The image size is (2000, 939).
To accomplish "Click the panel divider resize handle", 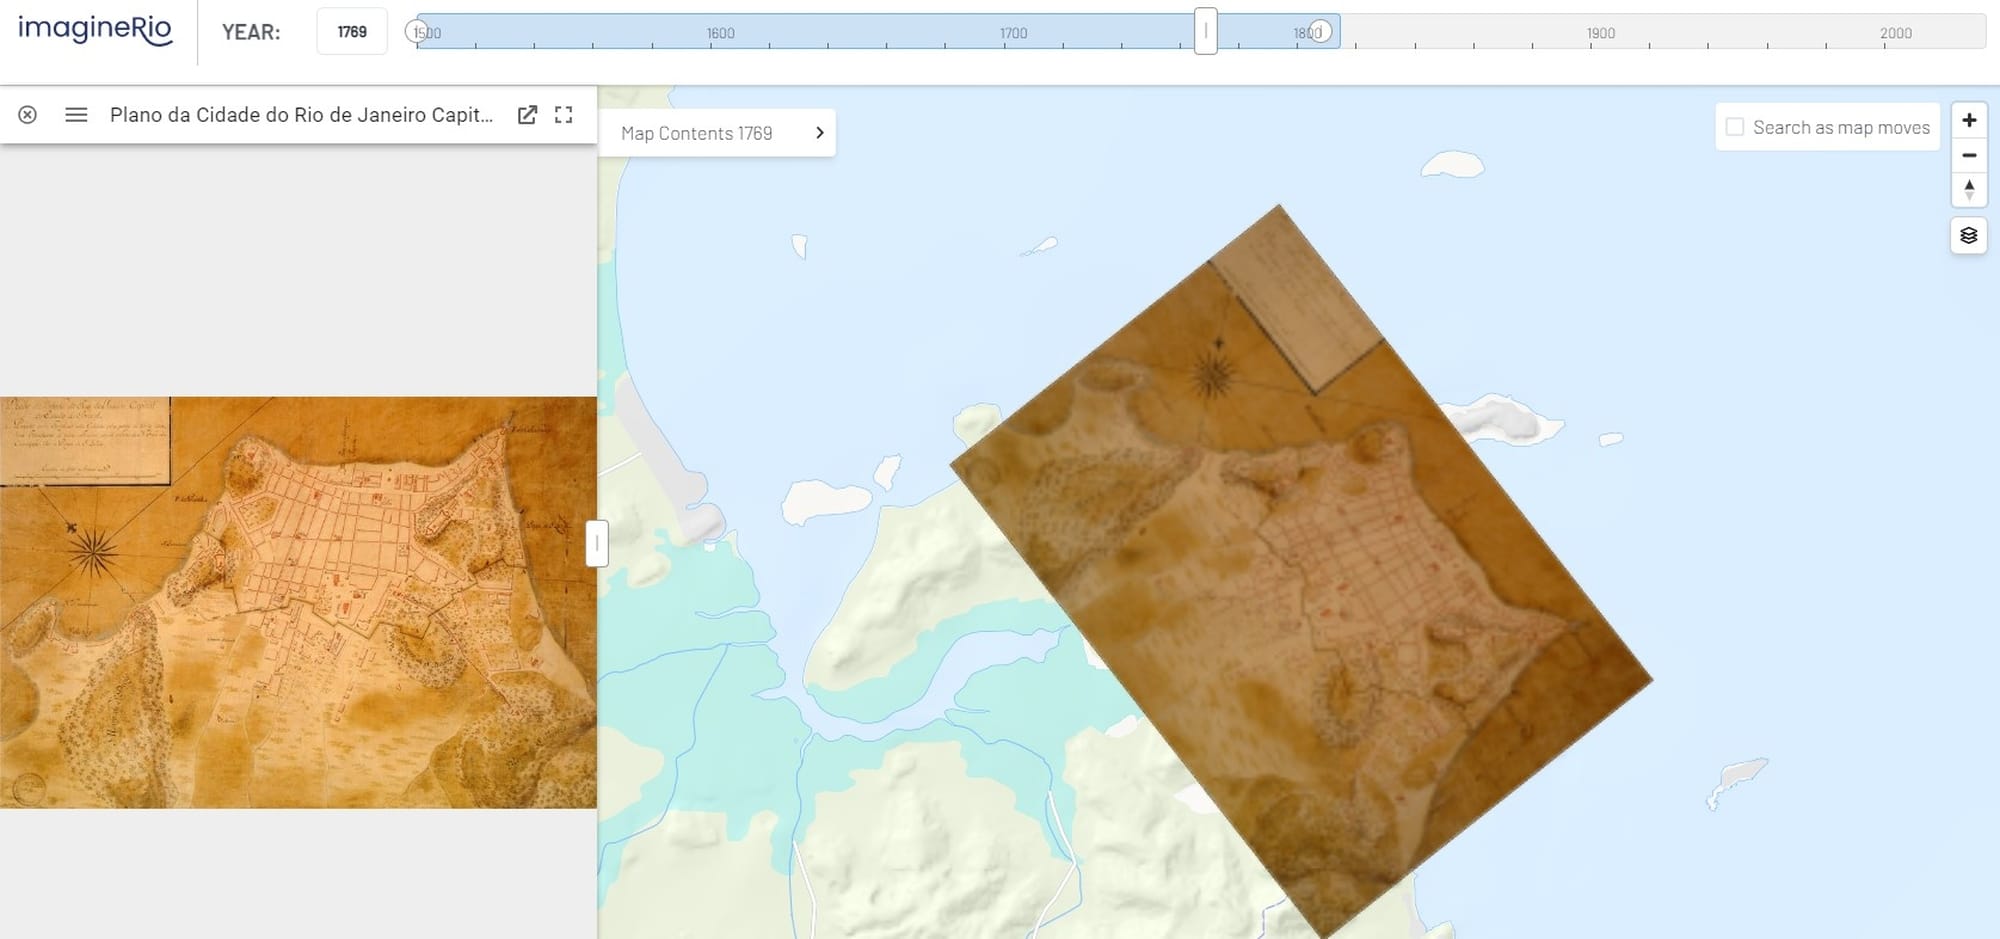I will click(x=597, y=543).
